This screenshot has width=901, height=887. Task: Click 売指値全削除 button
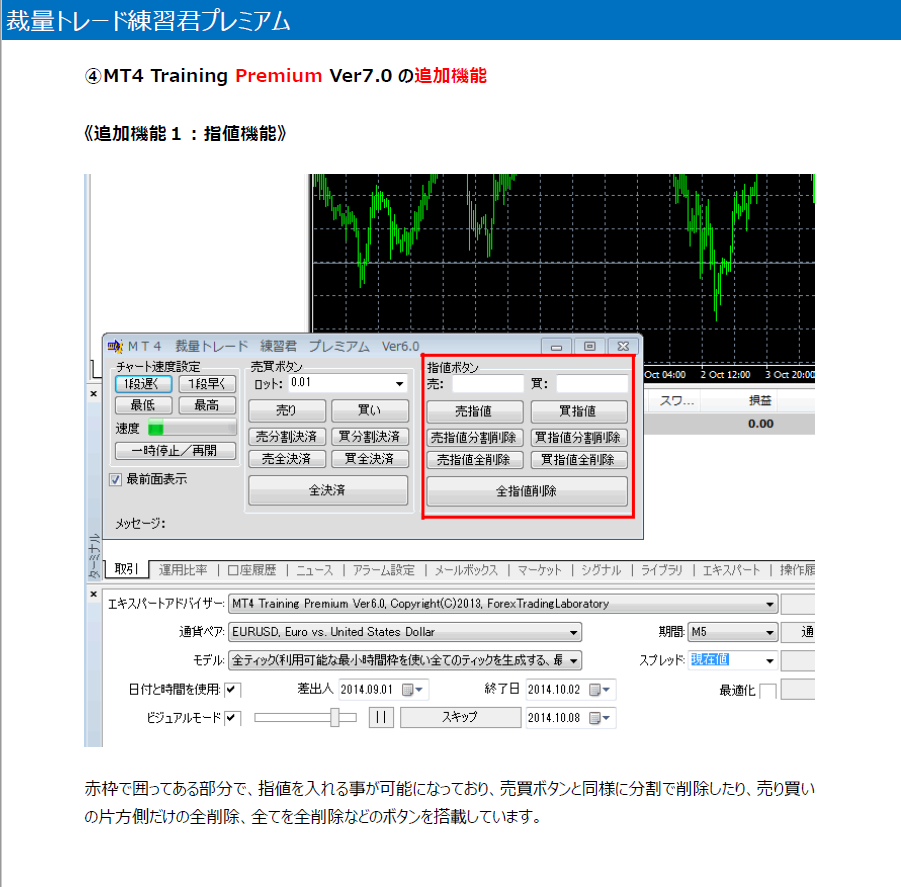(475, 460)
